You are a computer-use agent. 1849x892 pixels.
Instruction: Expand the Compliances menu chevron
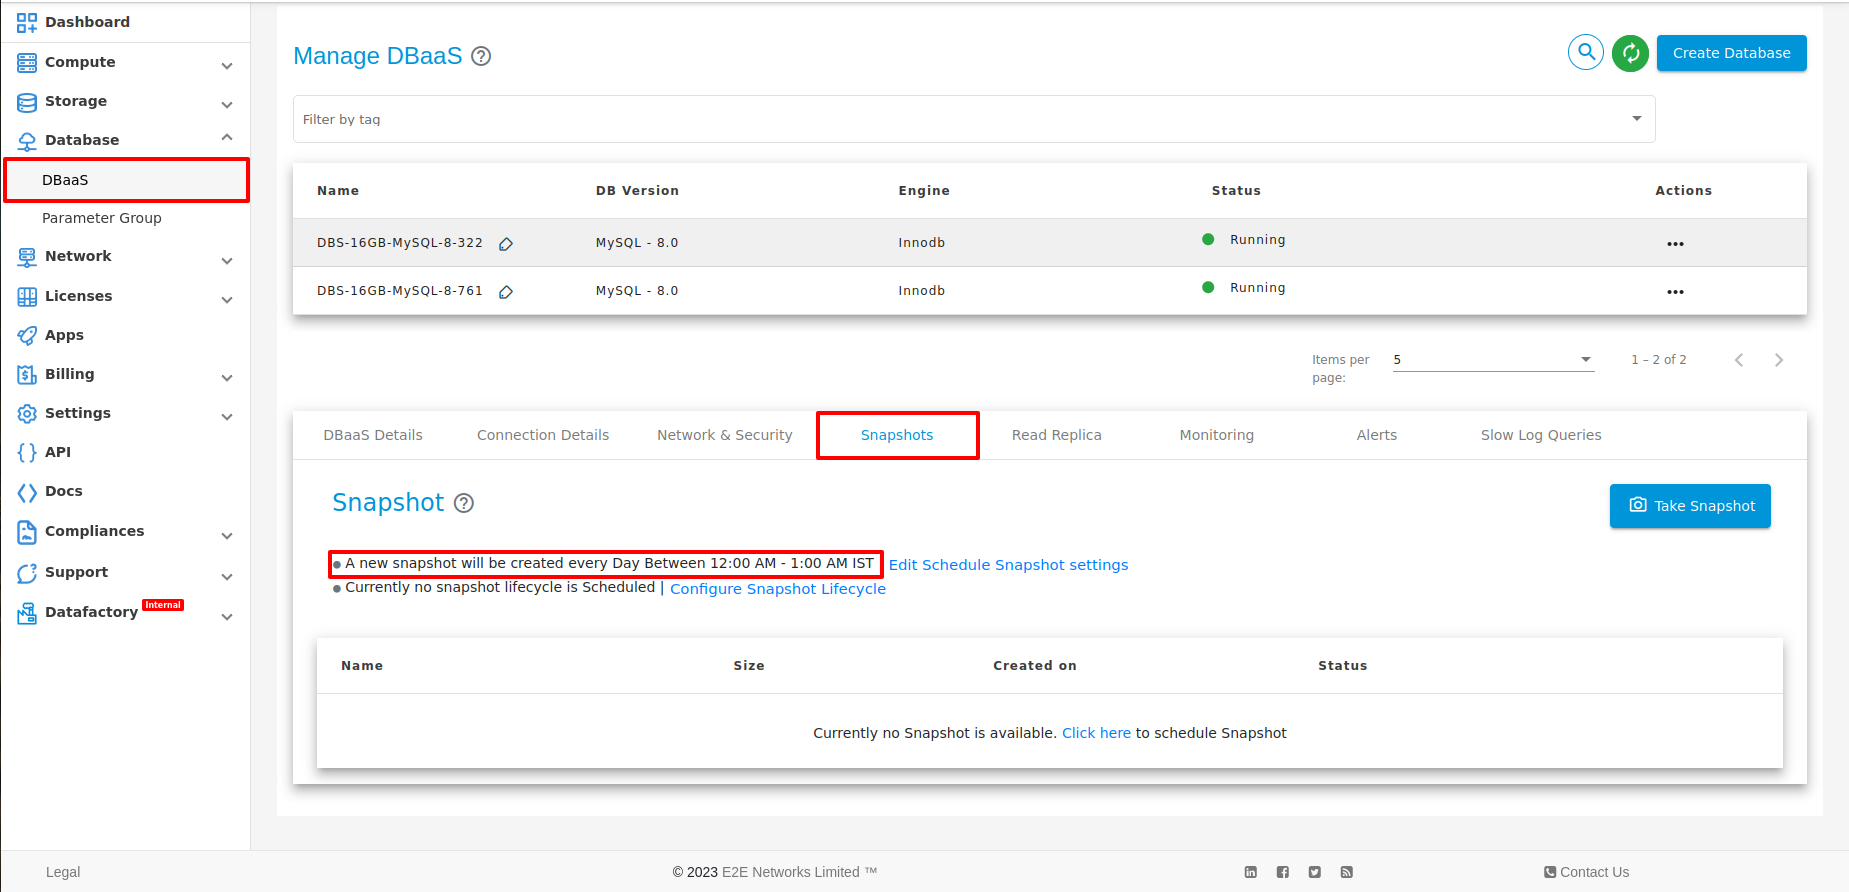tap(227, 536)
